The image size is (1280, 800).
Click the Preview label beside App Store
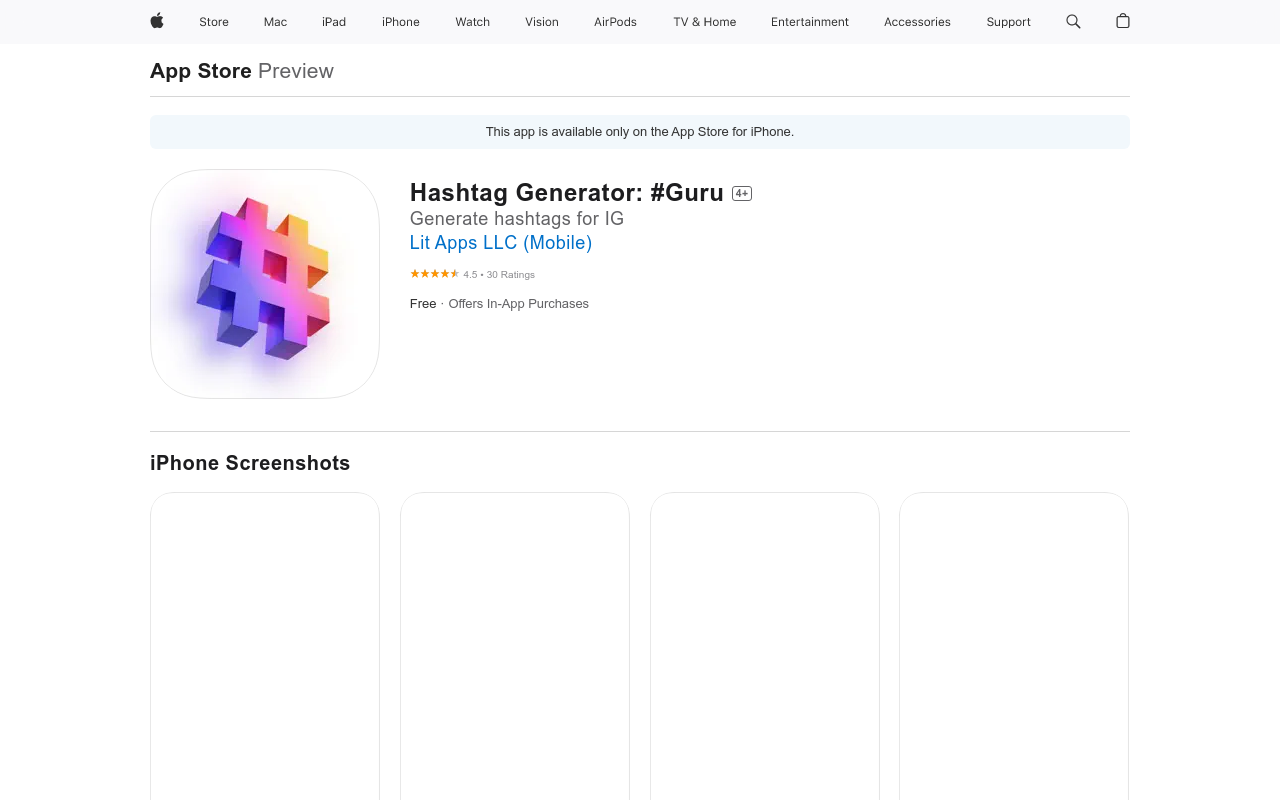click(296, 71)
